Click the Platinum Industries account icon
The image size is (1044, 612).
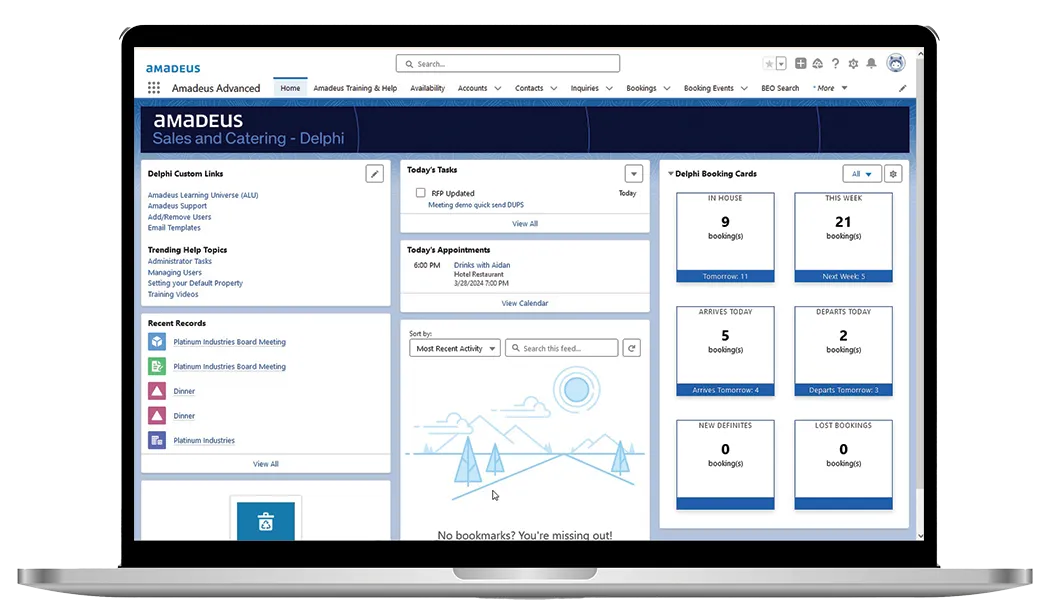157,440
